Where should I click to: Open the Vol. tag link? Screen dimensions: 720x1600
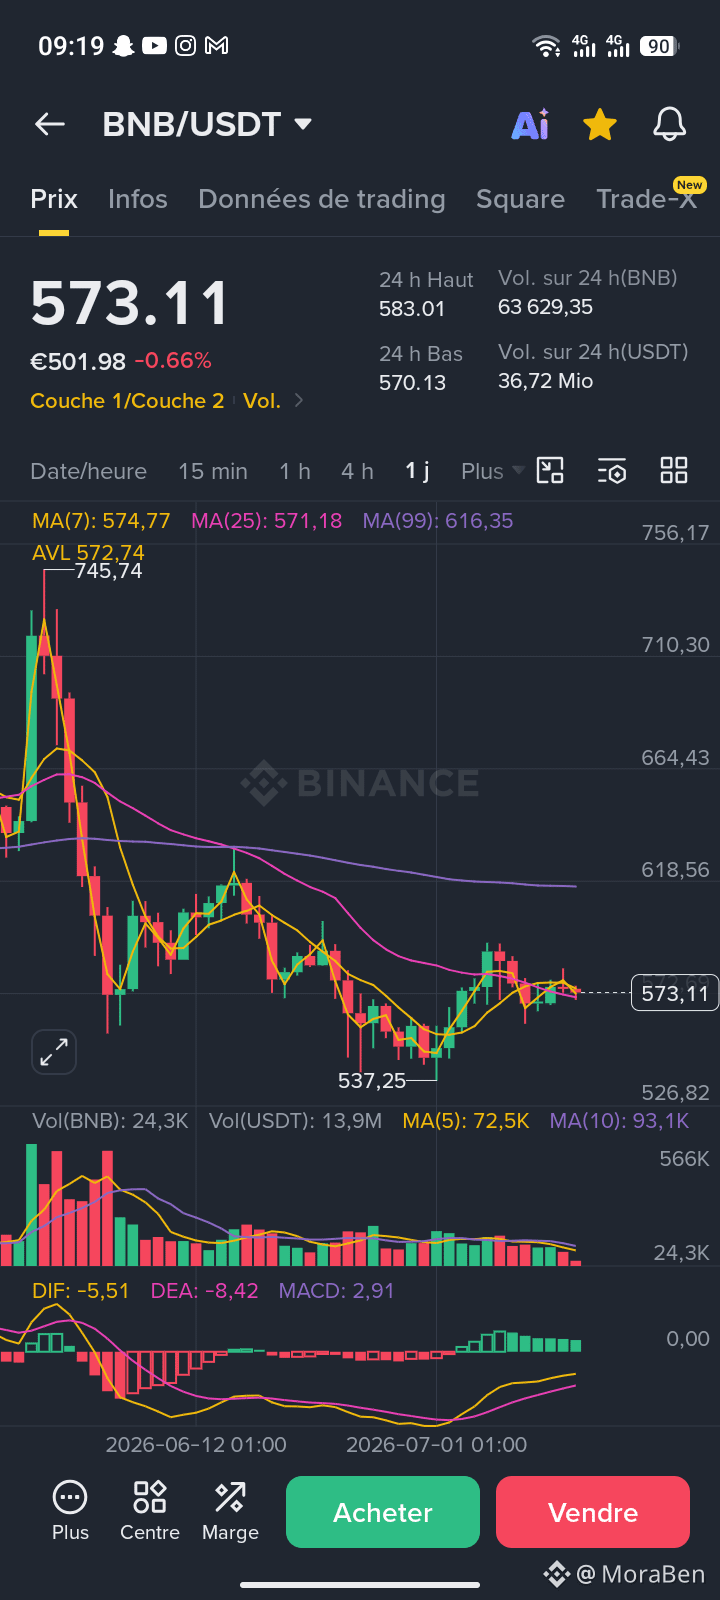coord(262,401)
